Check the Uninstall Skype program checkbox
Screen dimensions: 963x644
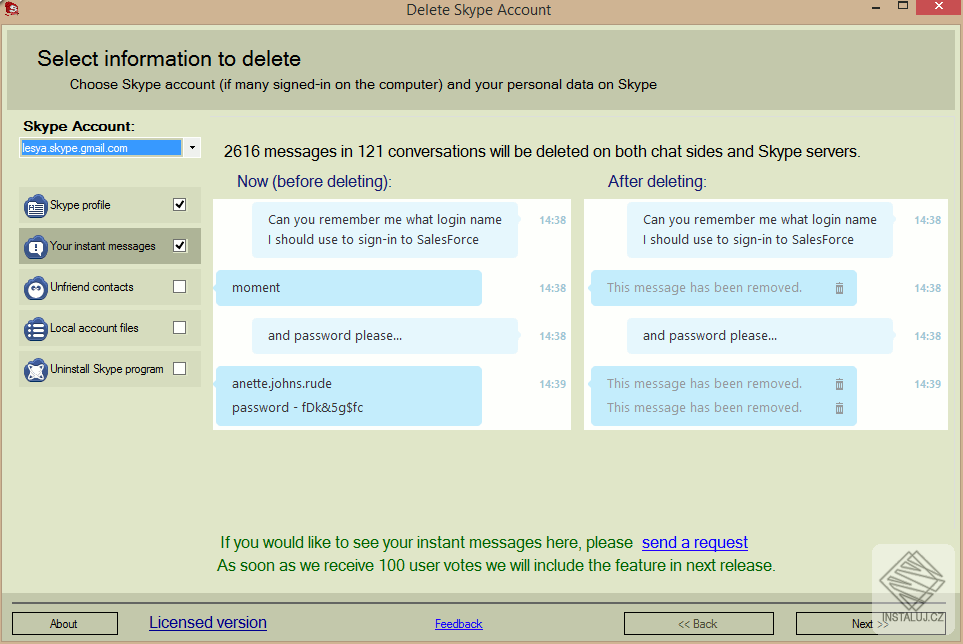click(178, 369)
